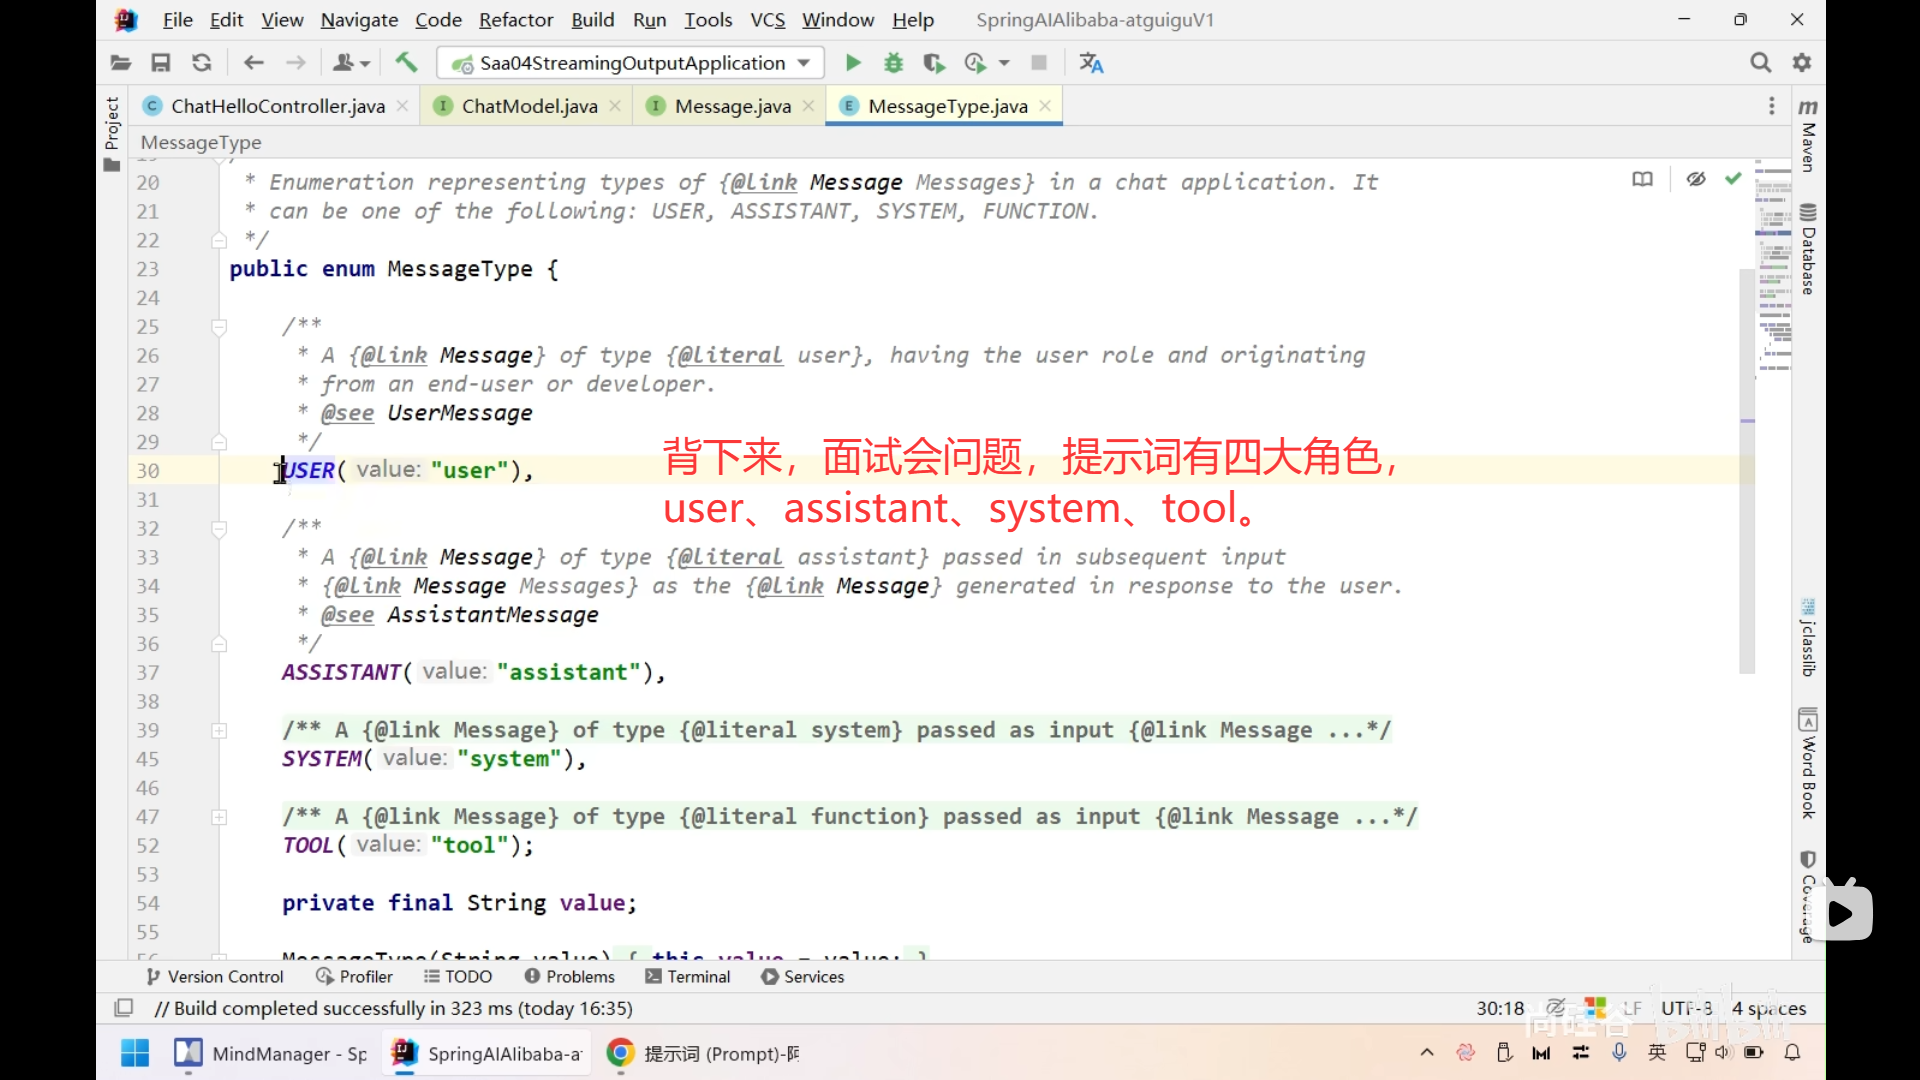Viewport: 1920px width, 1080px height.
Task: Open Chrome from the Windows taskbar
Action: (x=620, y=1053)
